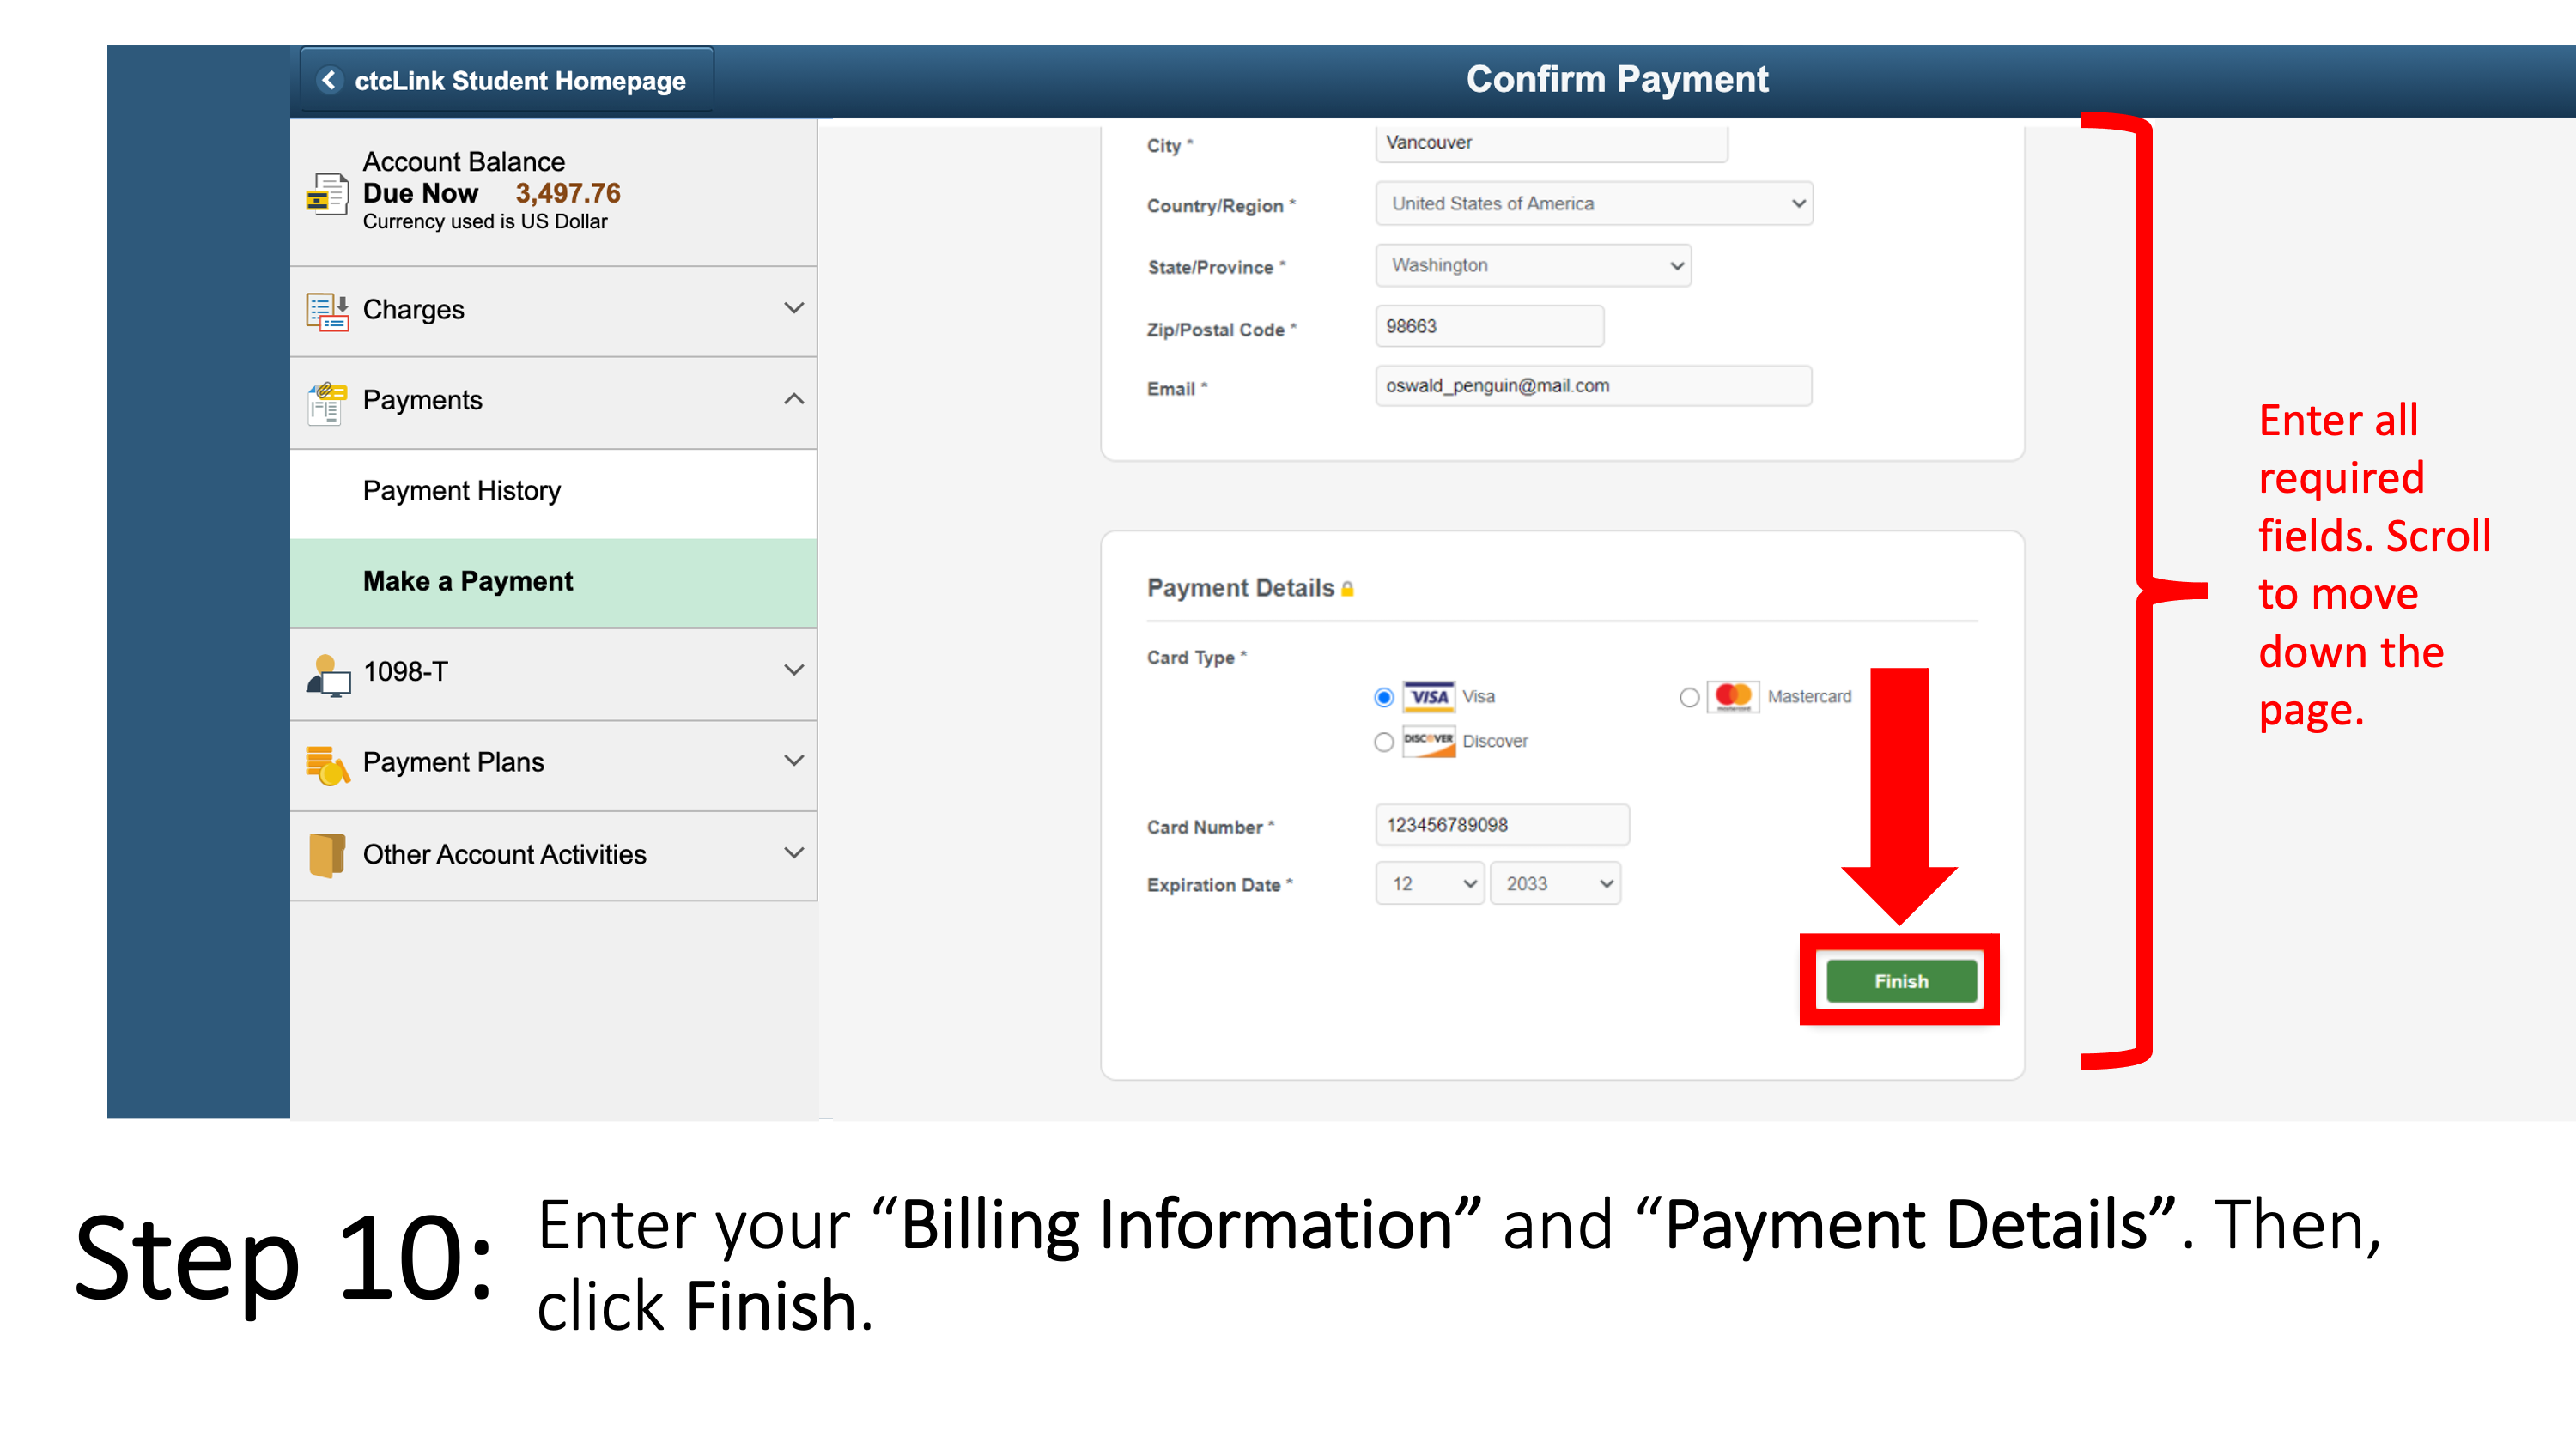Select the Visa radio button
Viewport: 2576px width, 1449px height.
(1383, 695)
